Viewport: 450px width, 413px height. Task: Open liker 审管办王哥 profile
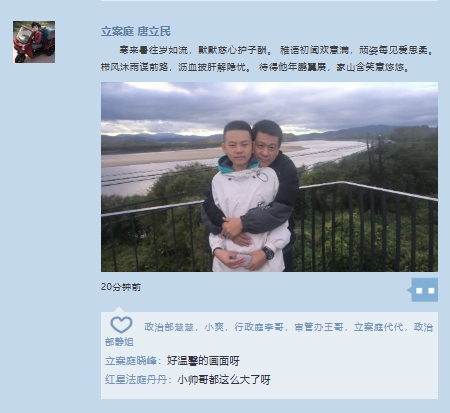(x=319, y=327)
